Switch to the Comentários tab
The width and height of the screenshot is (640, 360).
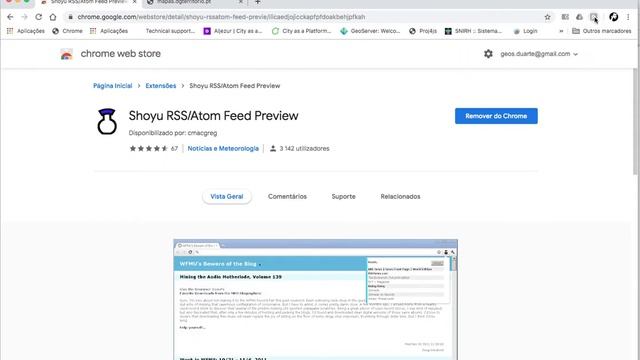click(x=287, y=196)
